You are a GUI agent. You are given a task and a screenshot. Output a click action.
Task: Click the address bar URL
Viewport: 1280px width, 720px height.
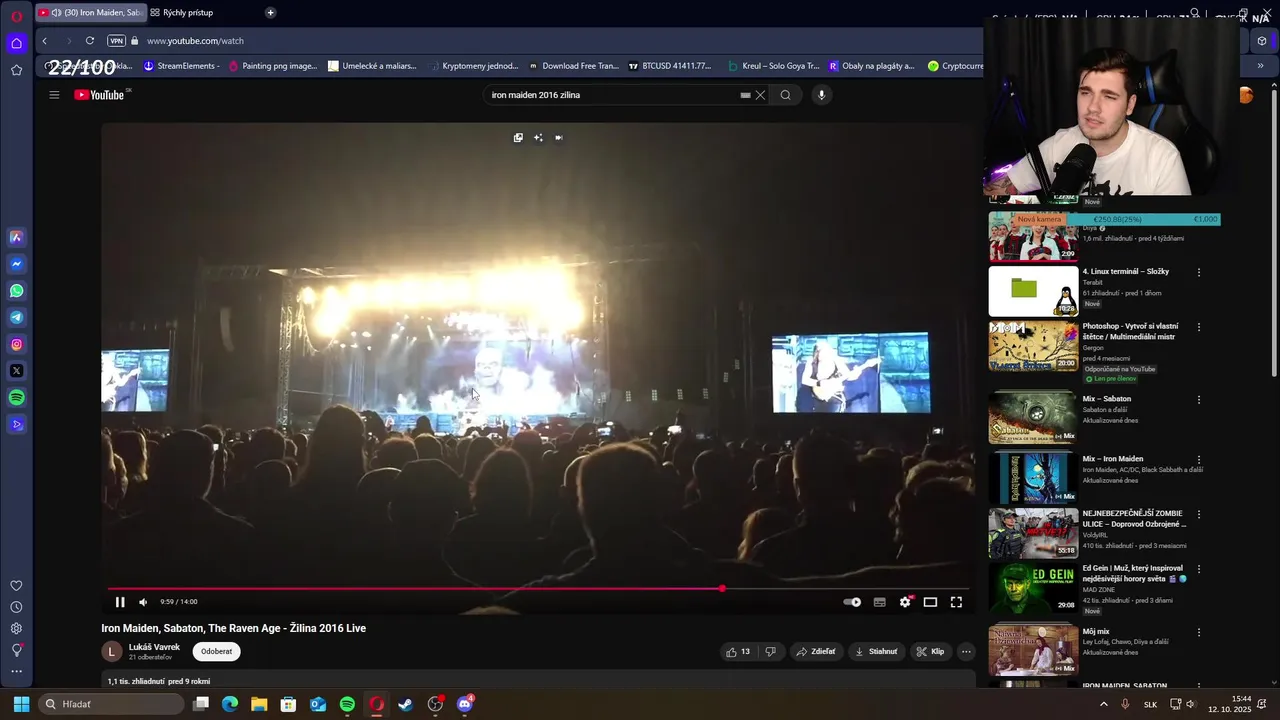pyautogui.click(x=195, y=41)
